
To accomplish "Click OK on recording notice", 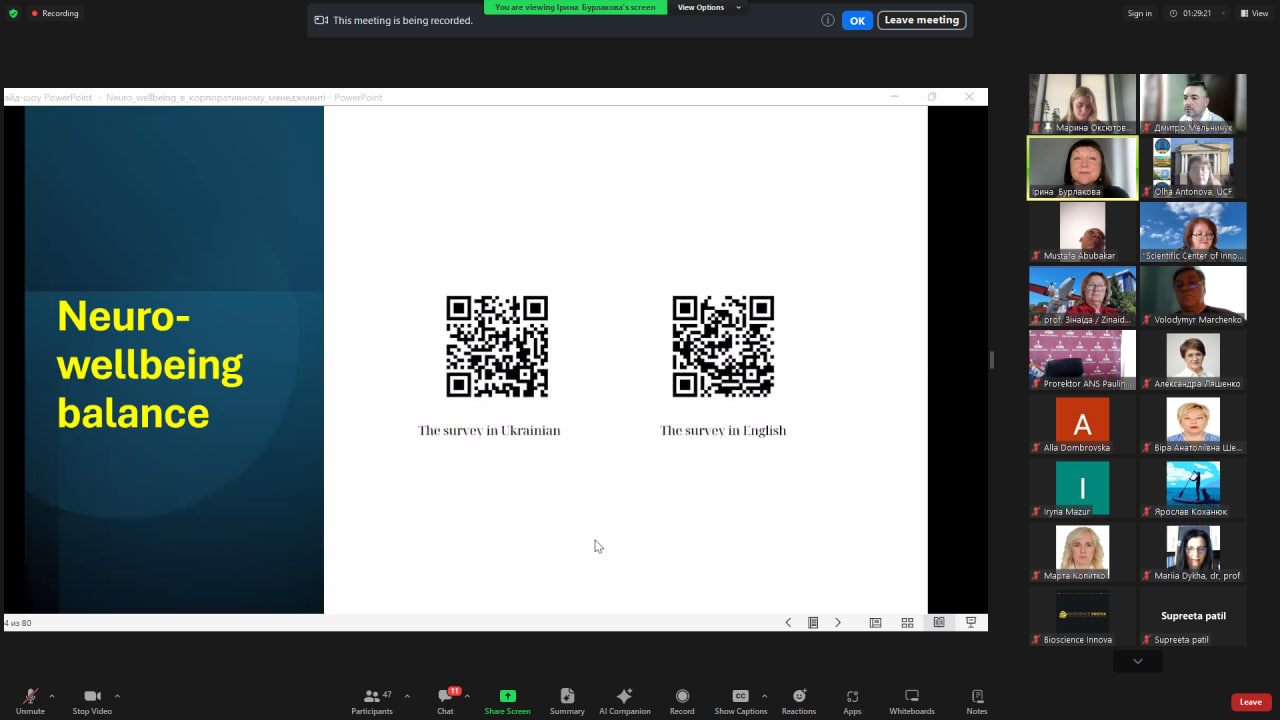I will pos(857,21).
